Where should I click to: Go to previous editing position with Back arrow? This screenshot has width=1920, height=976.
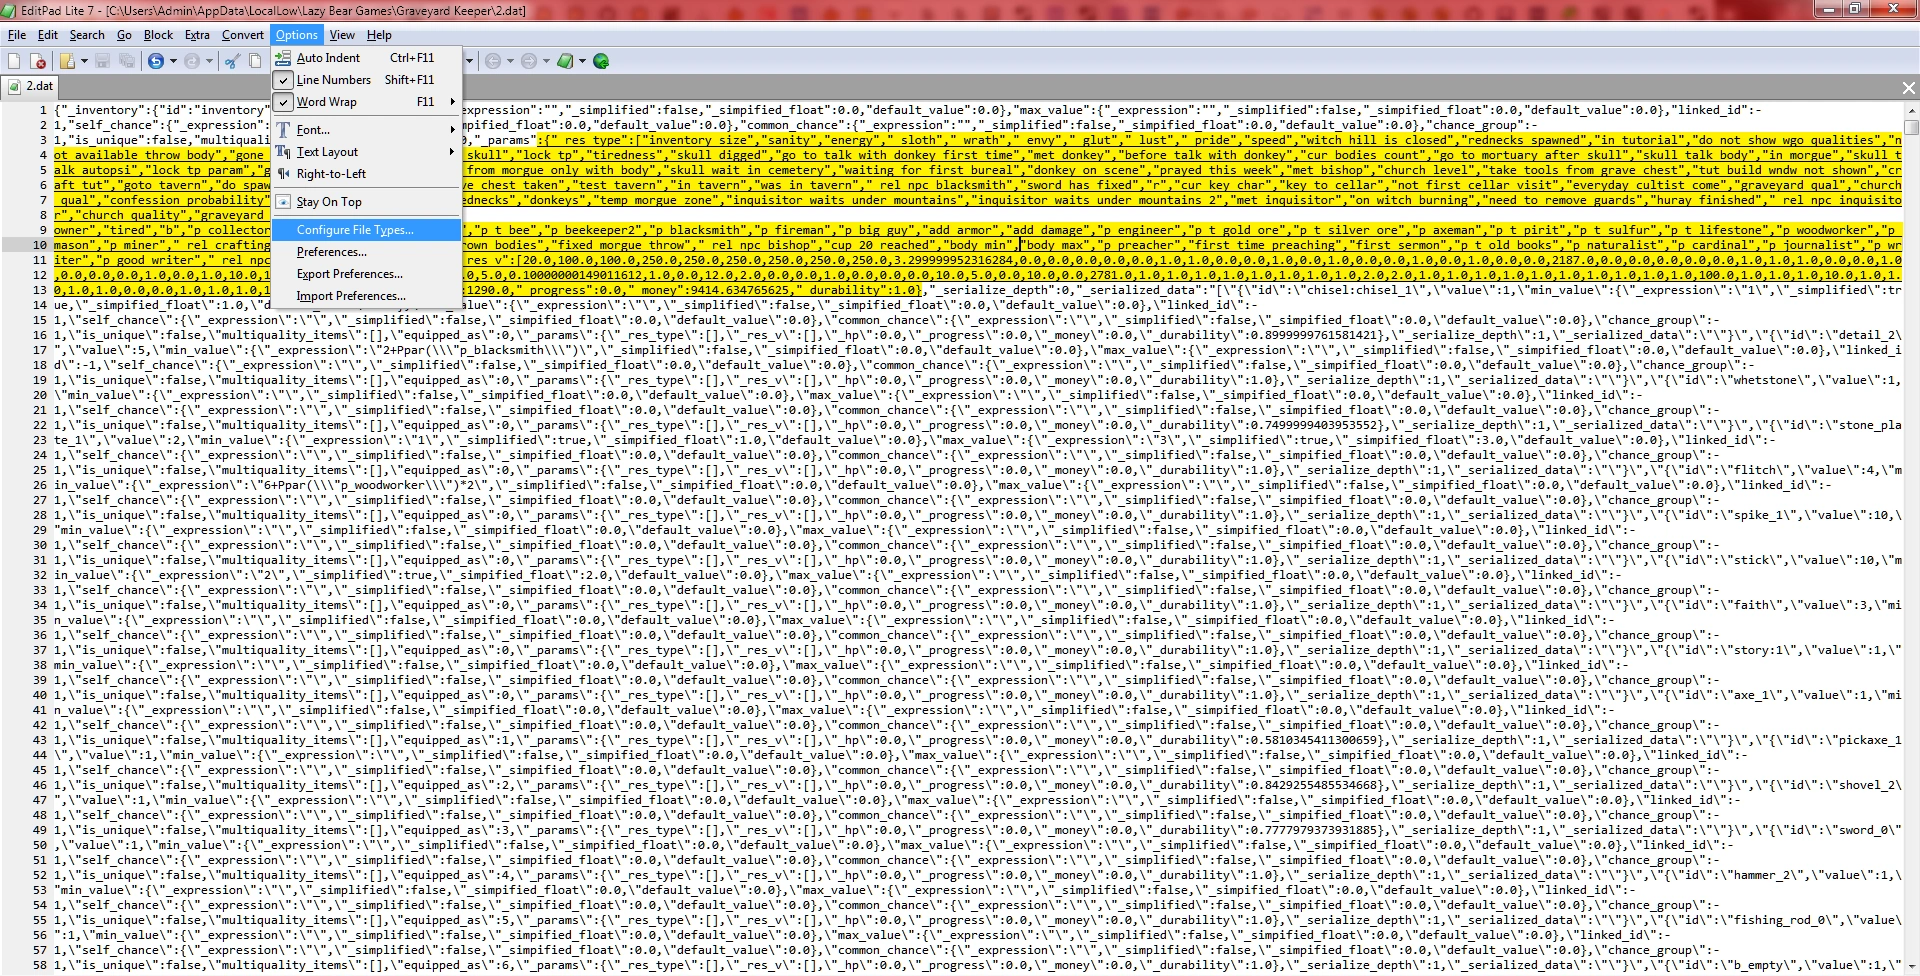(x=493, y=61)
